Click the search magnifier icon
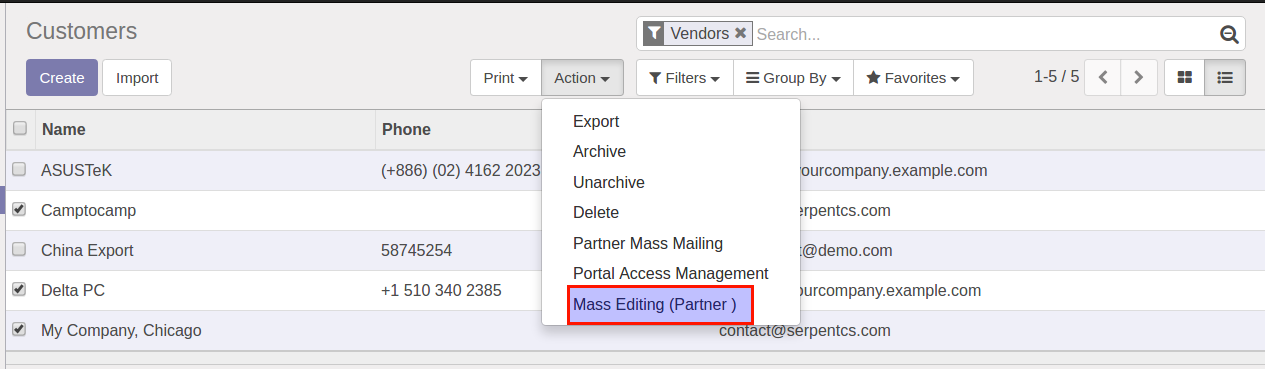 click(1229, 34)
